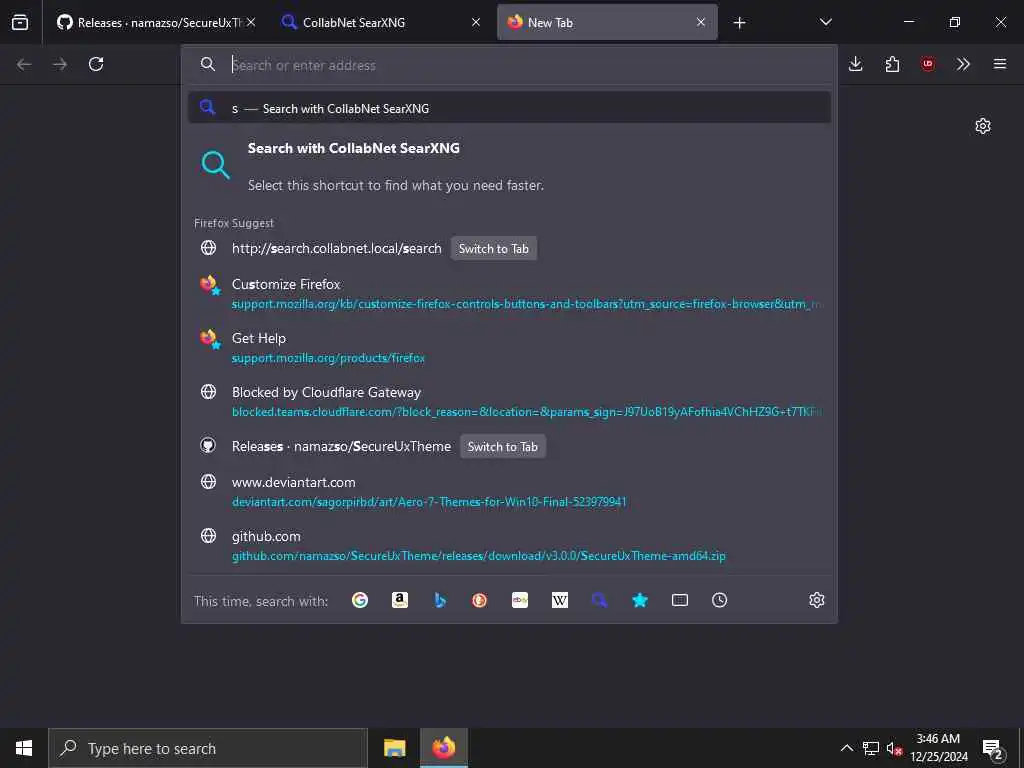The height and width of the screenshot is (768, 1024).
Task: Search this time with DuckDuckGo
Action: (480, 600)
